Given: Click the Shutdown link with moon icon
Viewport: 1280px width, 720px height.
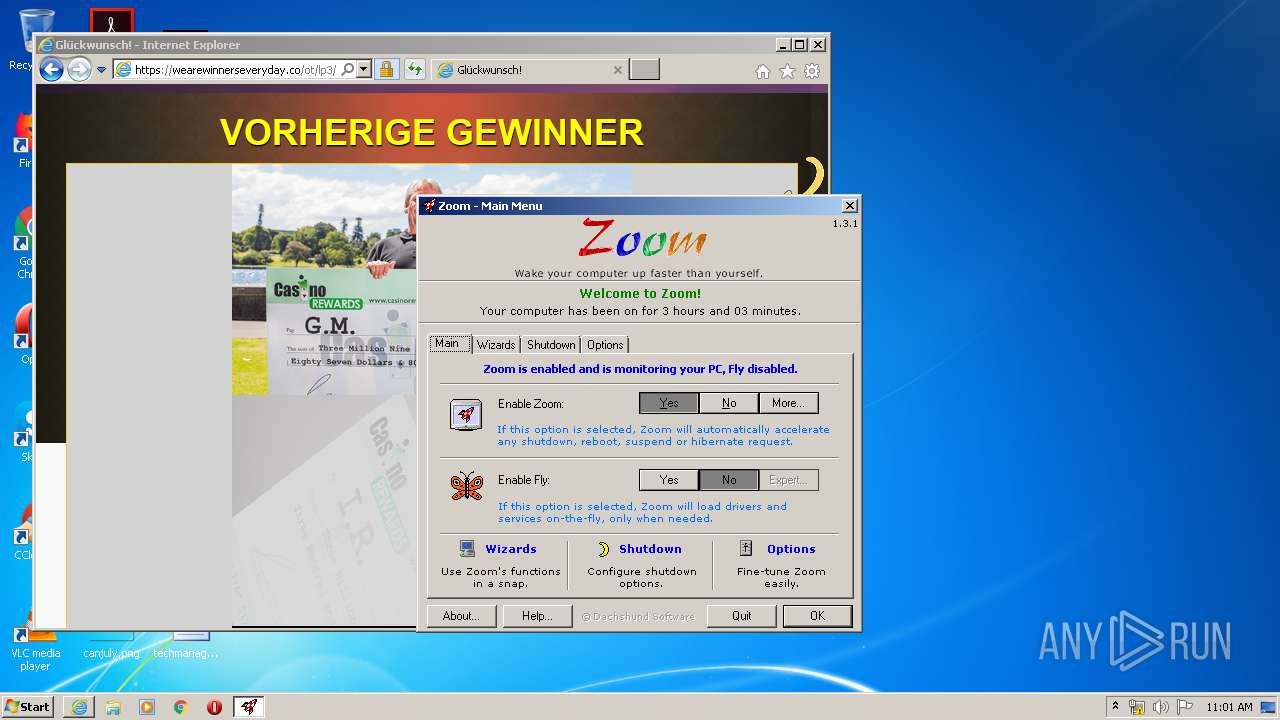Looking at the screenshot, I should [650, 549].
